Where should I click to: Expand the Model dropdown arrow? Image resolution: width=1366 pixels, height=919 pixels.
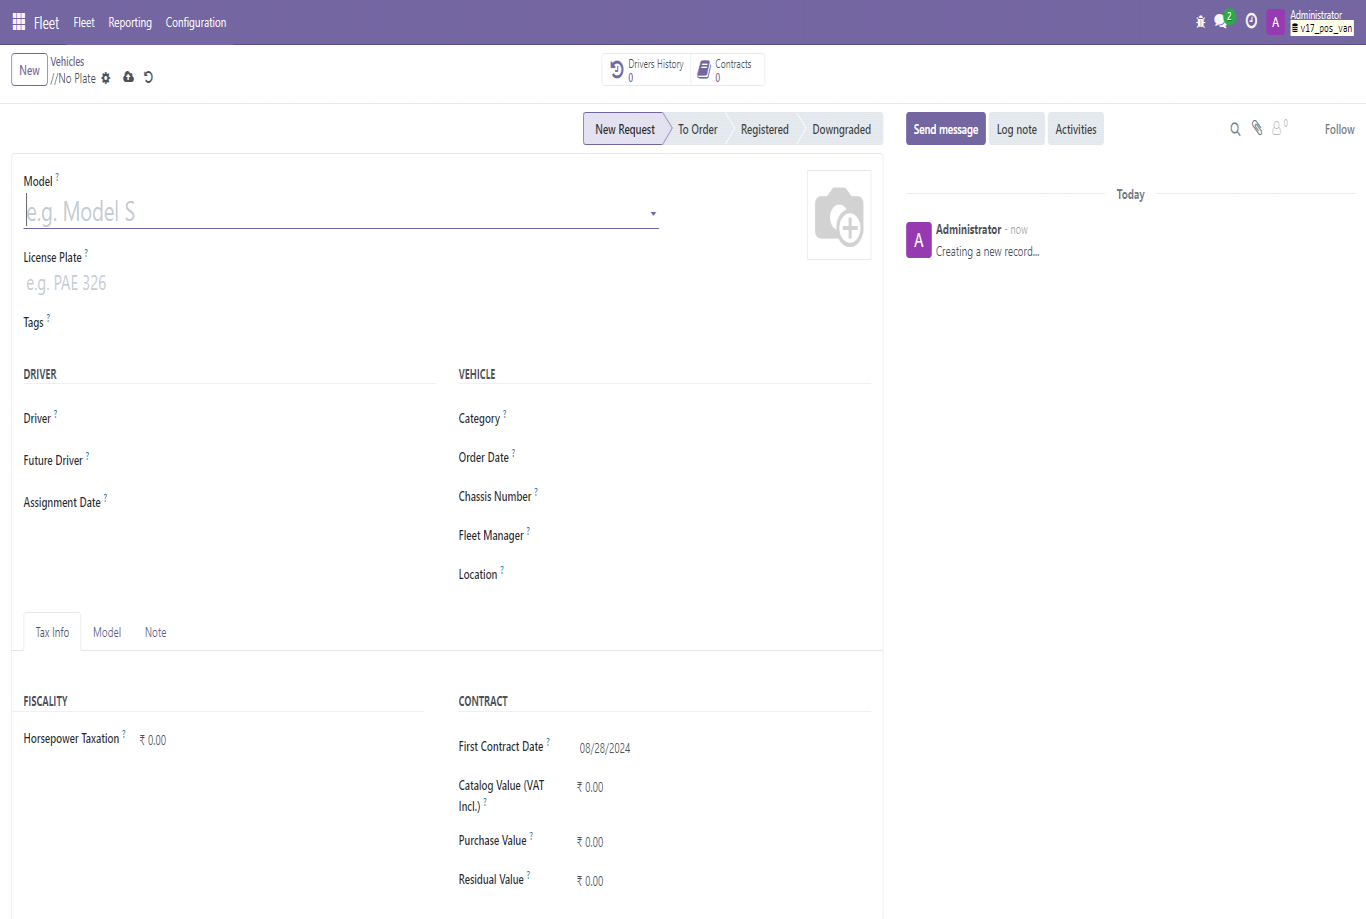click(653, 214)
